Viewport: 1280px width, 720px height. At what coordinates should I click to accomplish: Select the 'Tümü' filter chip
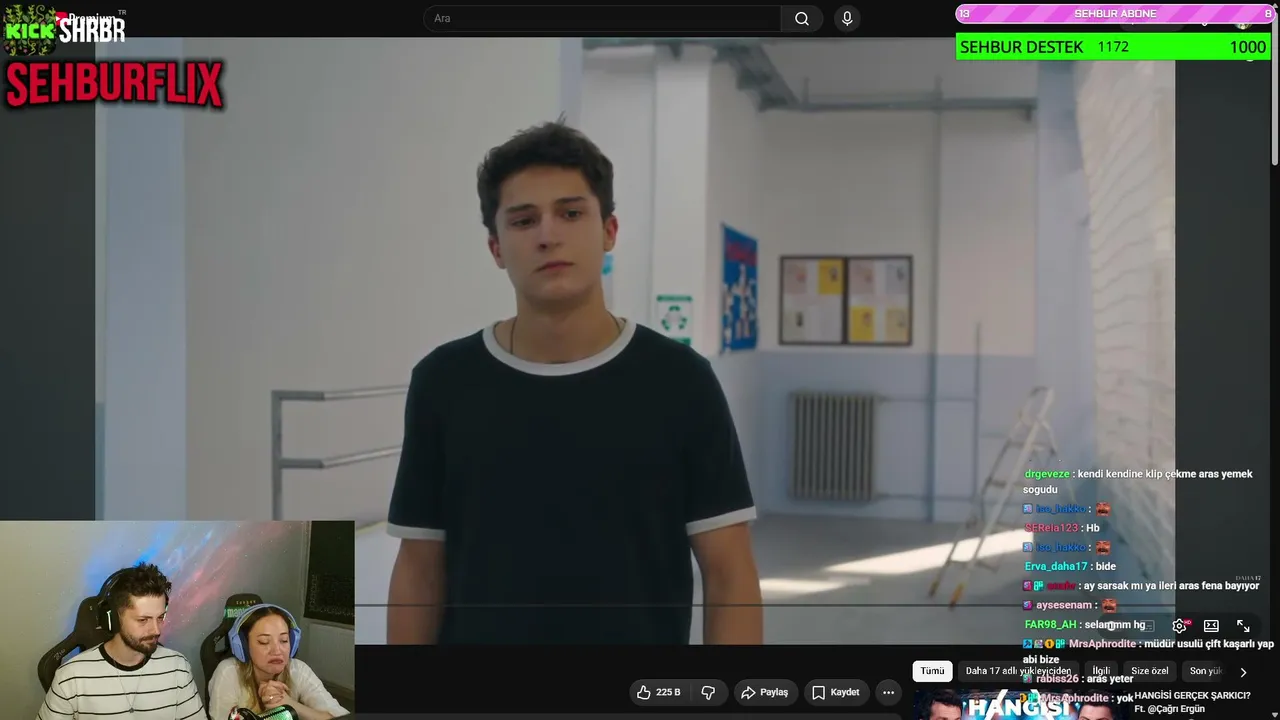[932, 671]
